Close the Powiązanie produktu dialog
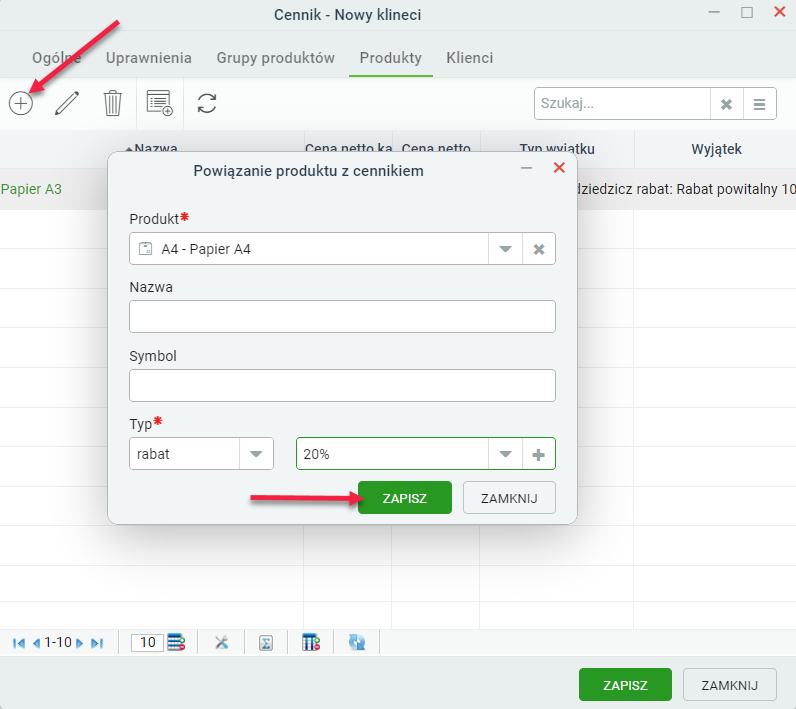 (x=559, y=167)
